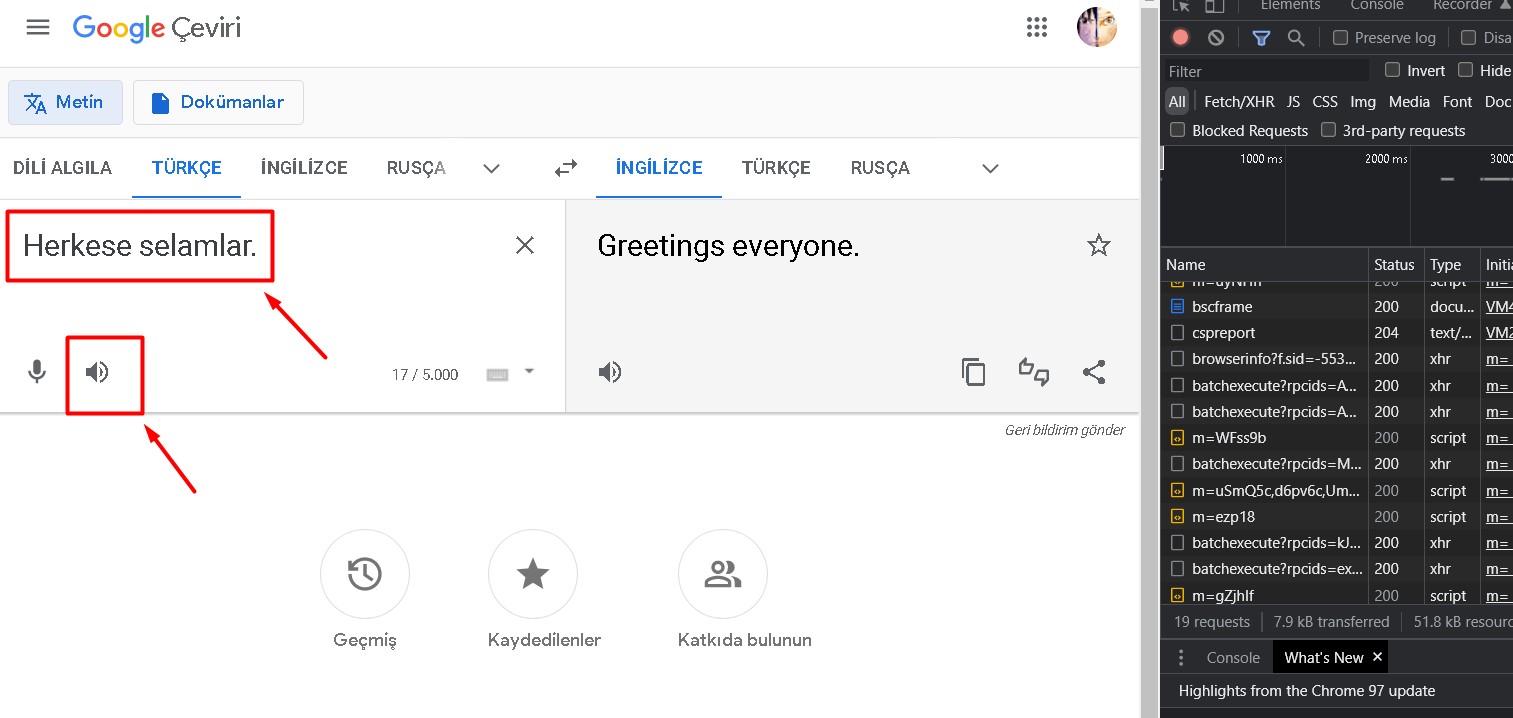The height and width of the screenshot is (718, 1513).
Task: Choose DİLİ ALGILA as the source language
Action: [x=62, y=168]
